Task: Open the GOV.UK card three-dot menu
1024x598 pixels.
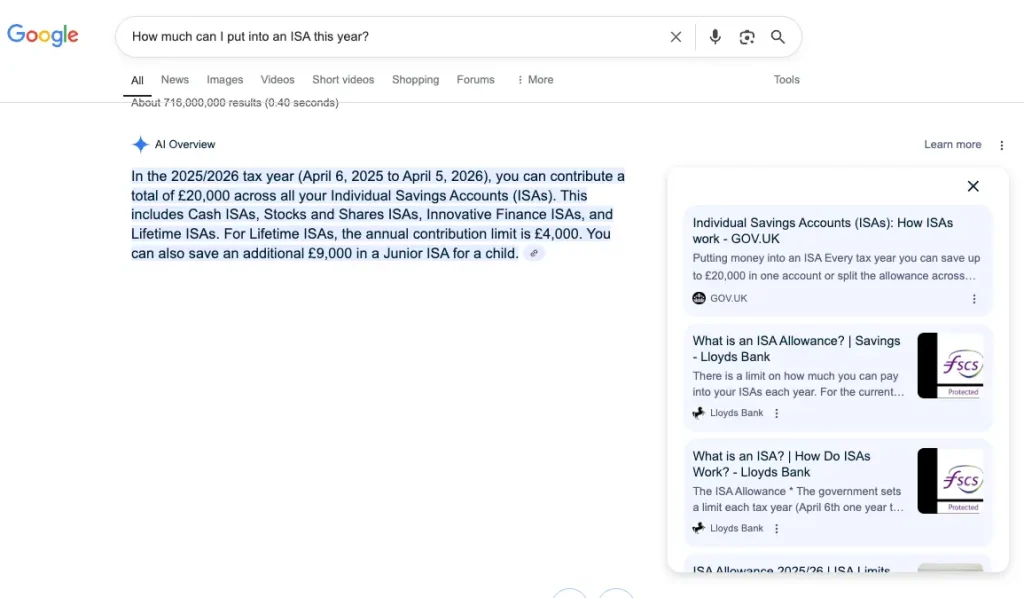Action: [974, 299]
